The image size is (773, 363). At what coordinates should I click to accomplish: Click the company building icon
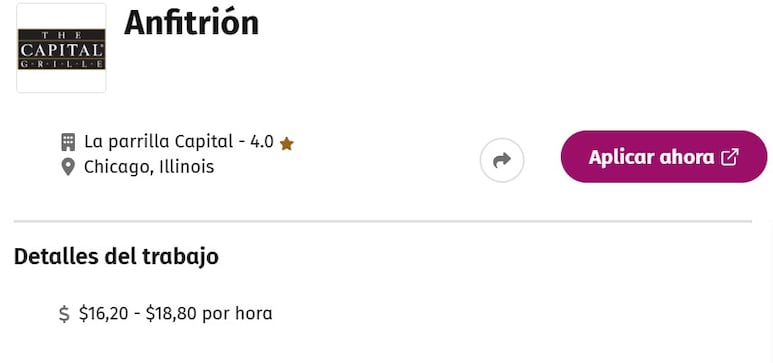click(x=68, y=142)
